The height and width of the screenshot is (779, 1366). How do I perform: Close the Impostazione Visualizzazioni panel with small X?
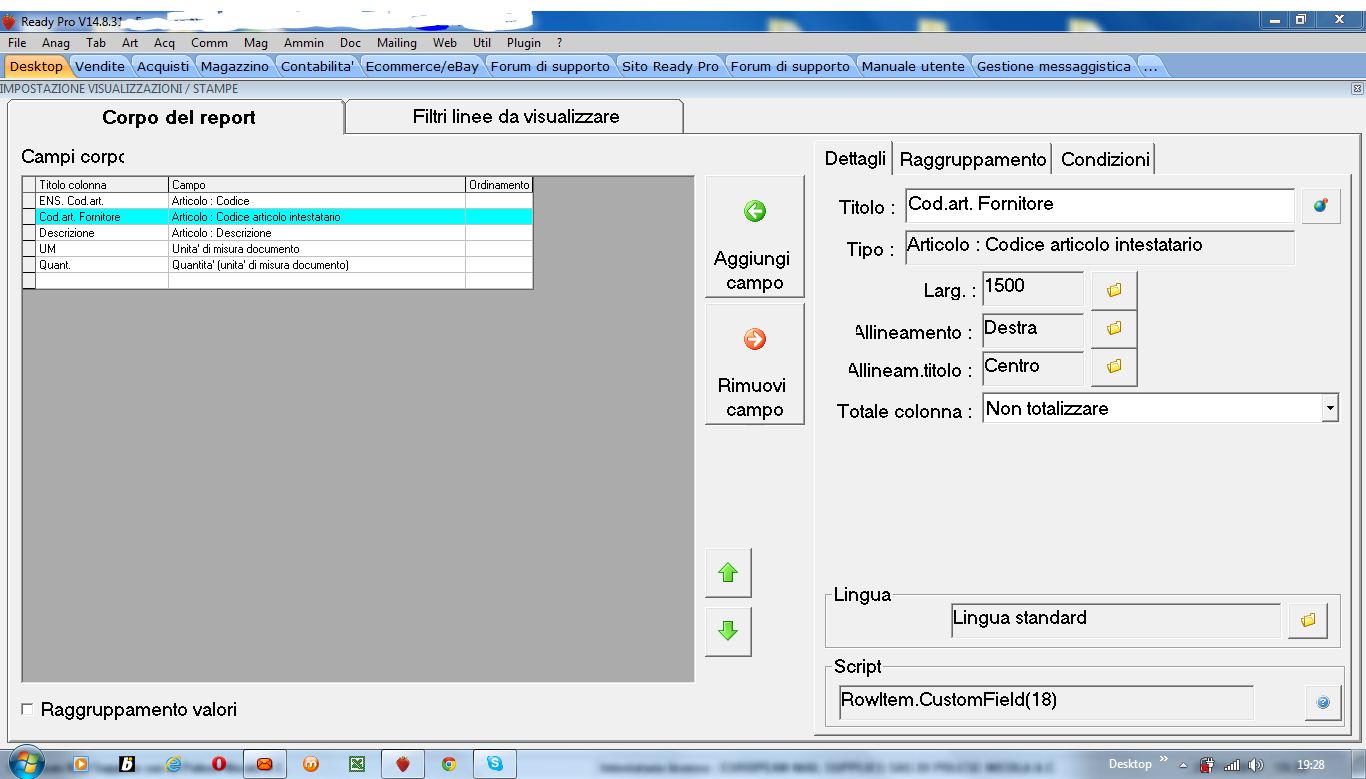pyautogui.click(x=1357, y=89)
